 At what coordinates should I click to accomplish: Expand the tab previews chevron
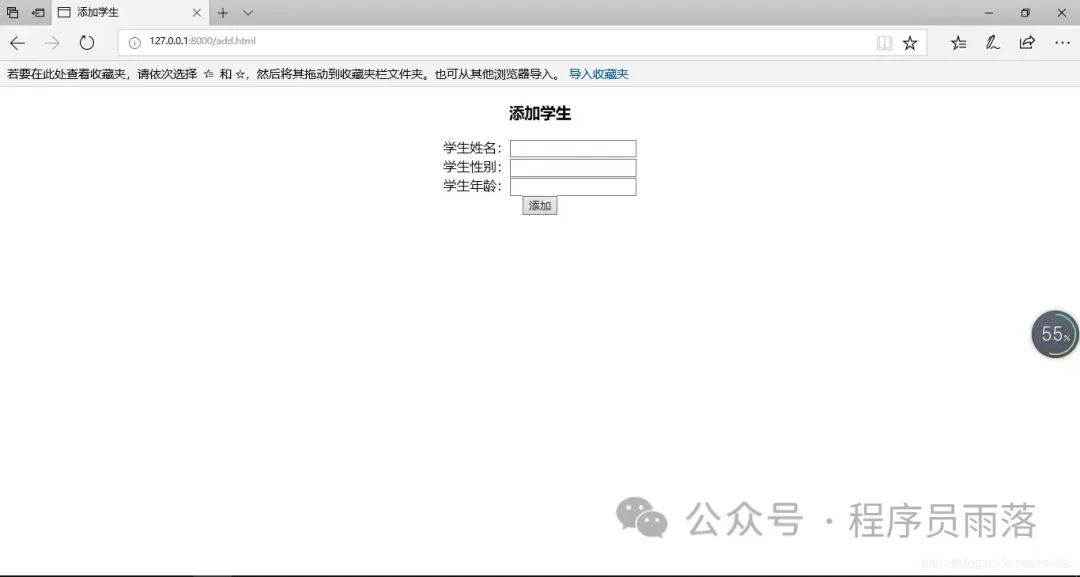tap(248, 12)
